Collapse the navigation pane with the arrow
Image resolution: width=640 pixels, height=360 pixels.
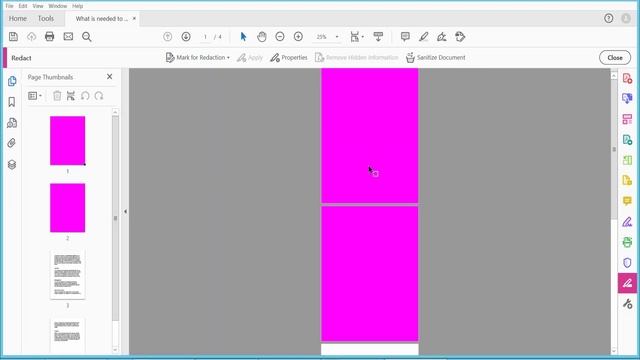tap(125, 211)
